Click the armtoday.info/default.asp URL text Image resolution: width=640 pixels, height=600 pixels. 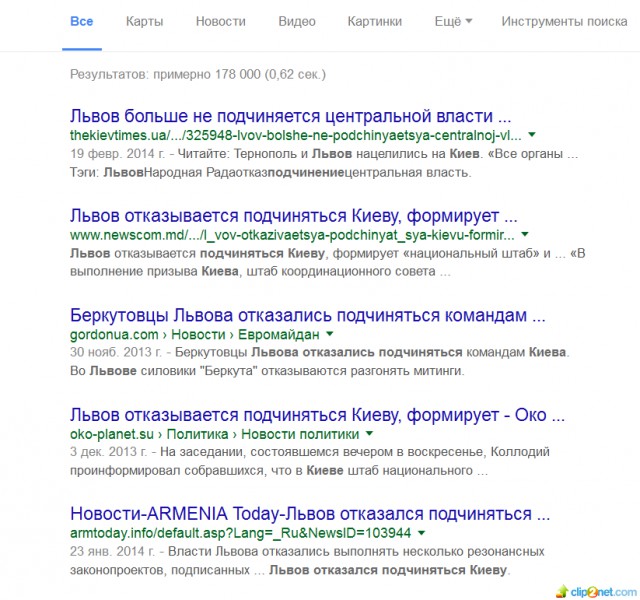click(240, 533)
